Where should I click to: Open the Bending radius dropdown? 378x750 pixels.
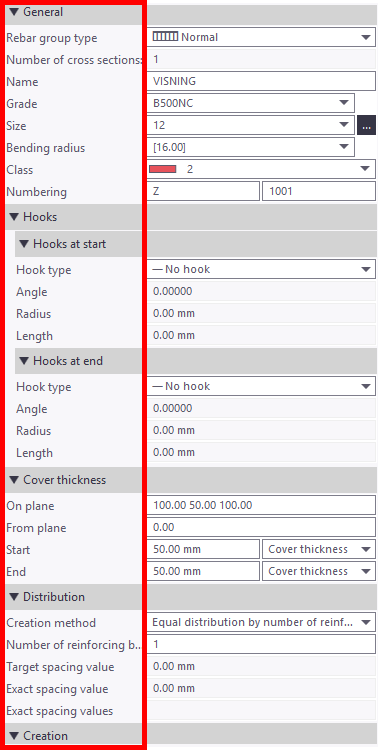(x=251, y=147)
